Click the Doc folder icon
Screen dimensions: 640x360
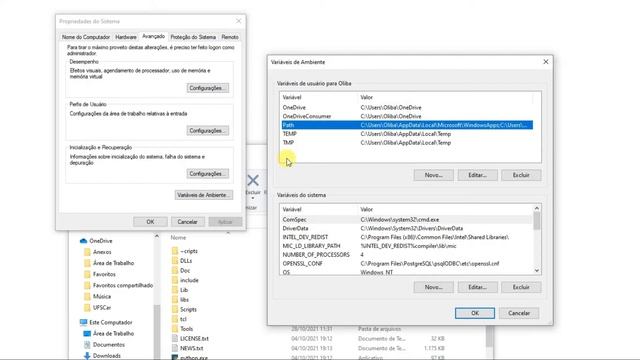point(175,271)
